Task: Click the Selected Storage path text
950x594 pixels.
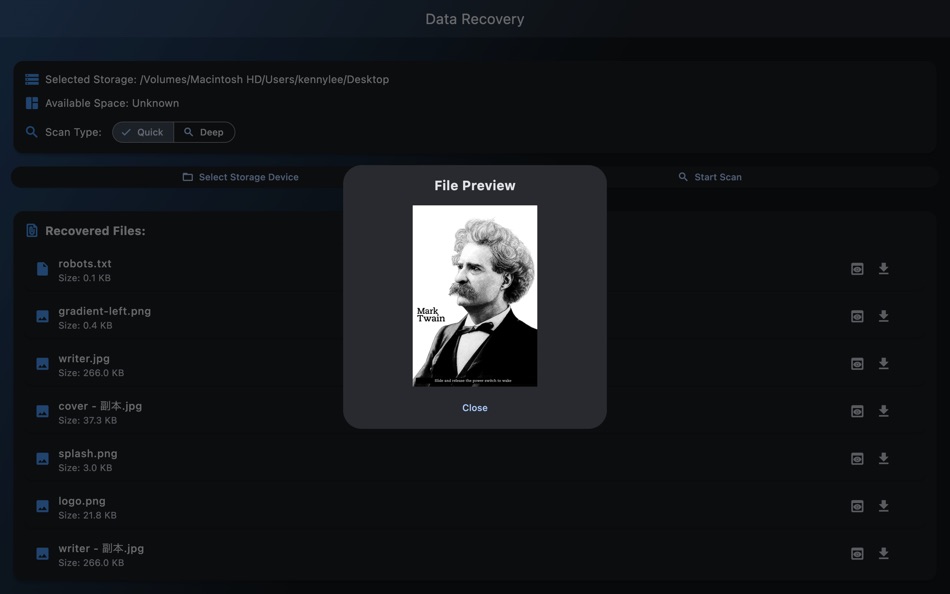Action: [217, 79]
